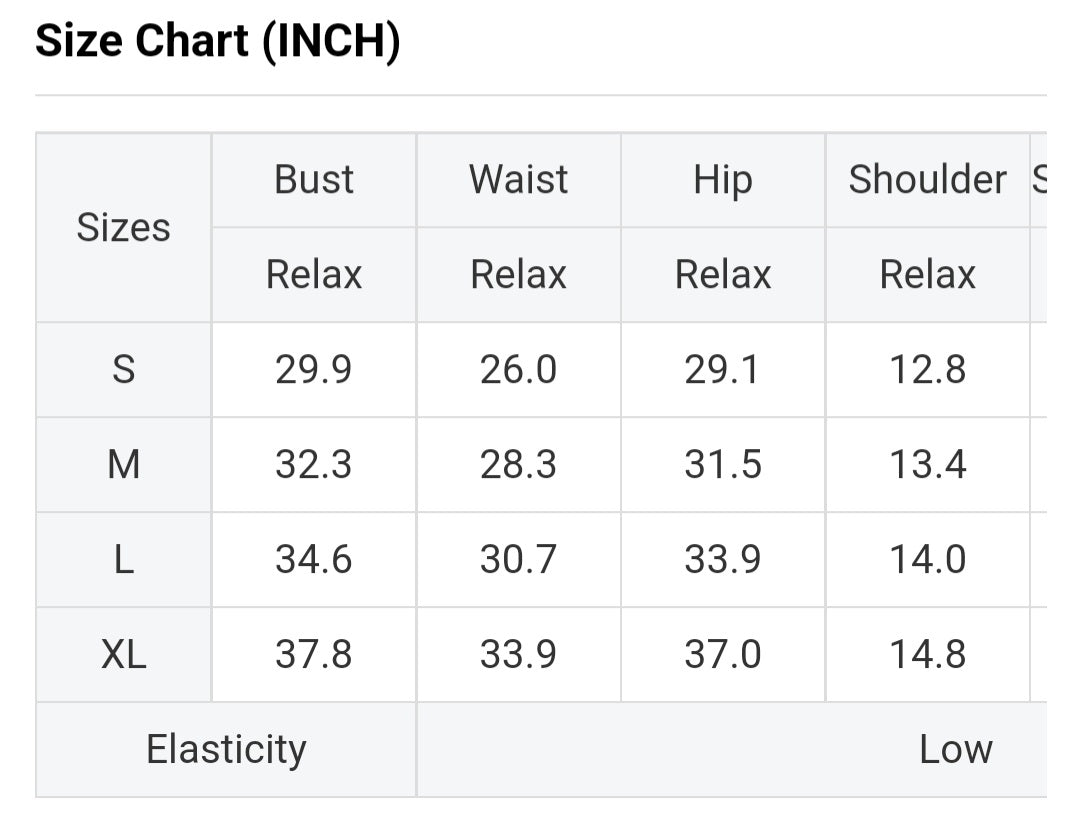Select the L size row label
1080x820 pixels.
pos(123,560)
